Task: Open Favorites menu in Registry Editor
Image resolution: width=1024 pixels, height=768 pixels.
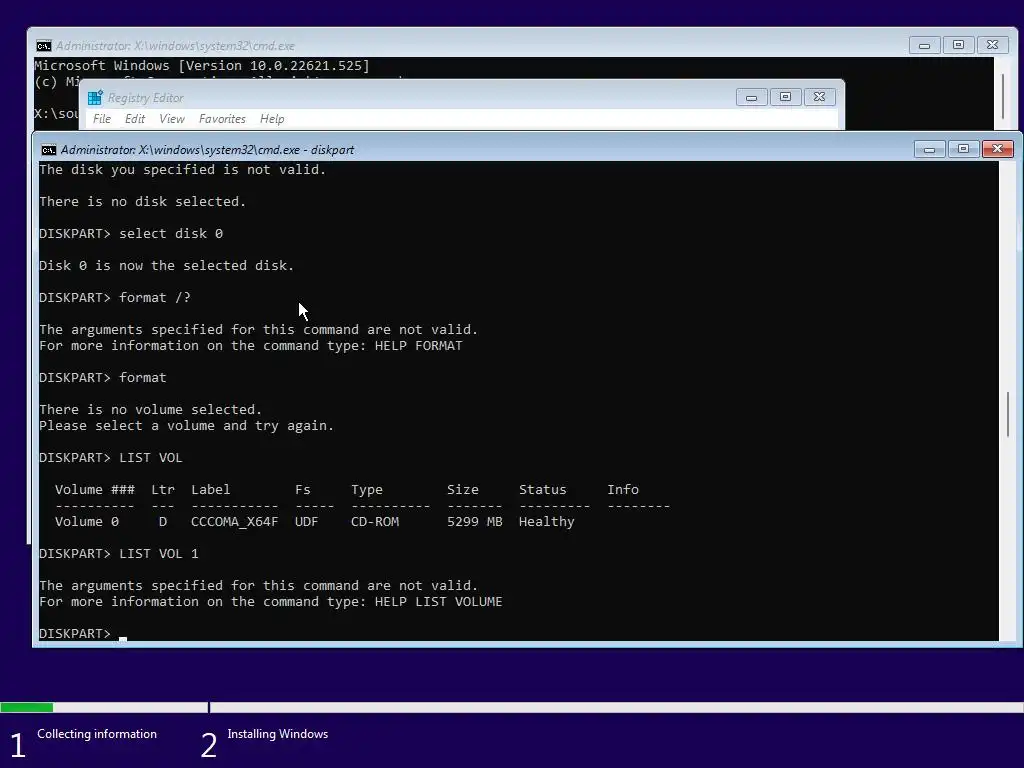Action: coord(222,119)
